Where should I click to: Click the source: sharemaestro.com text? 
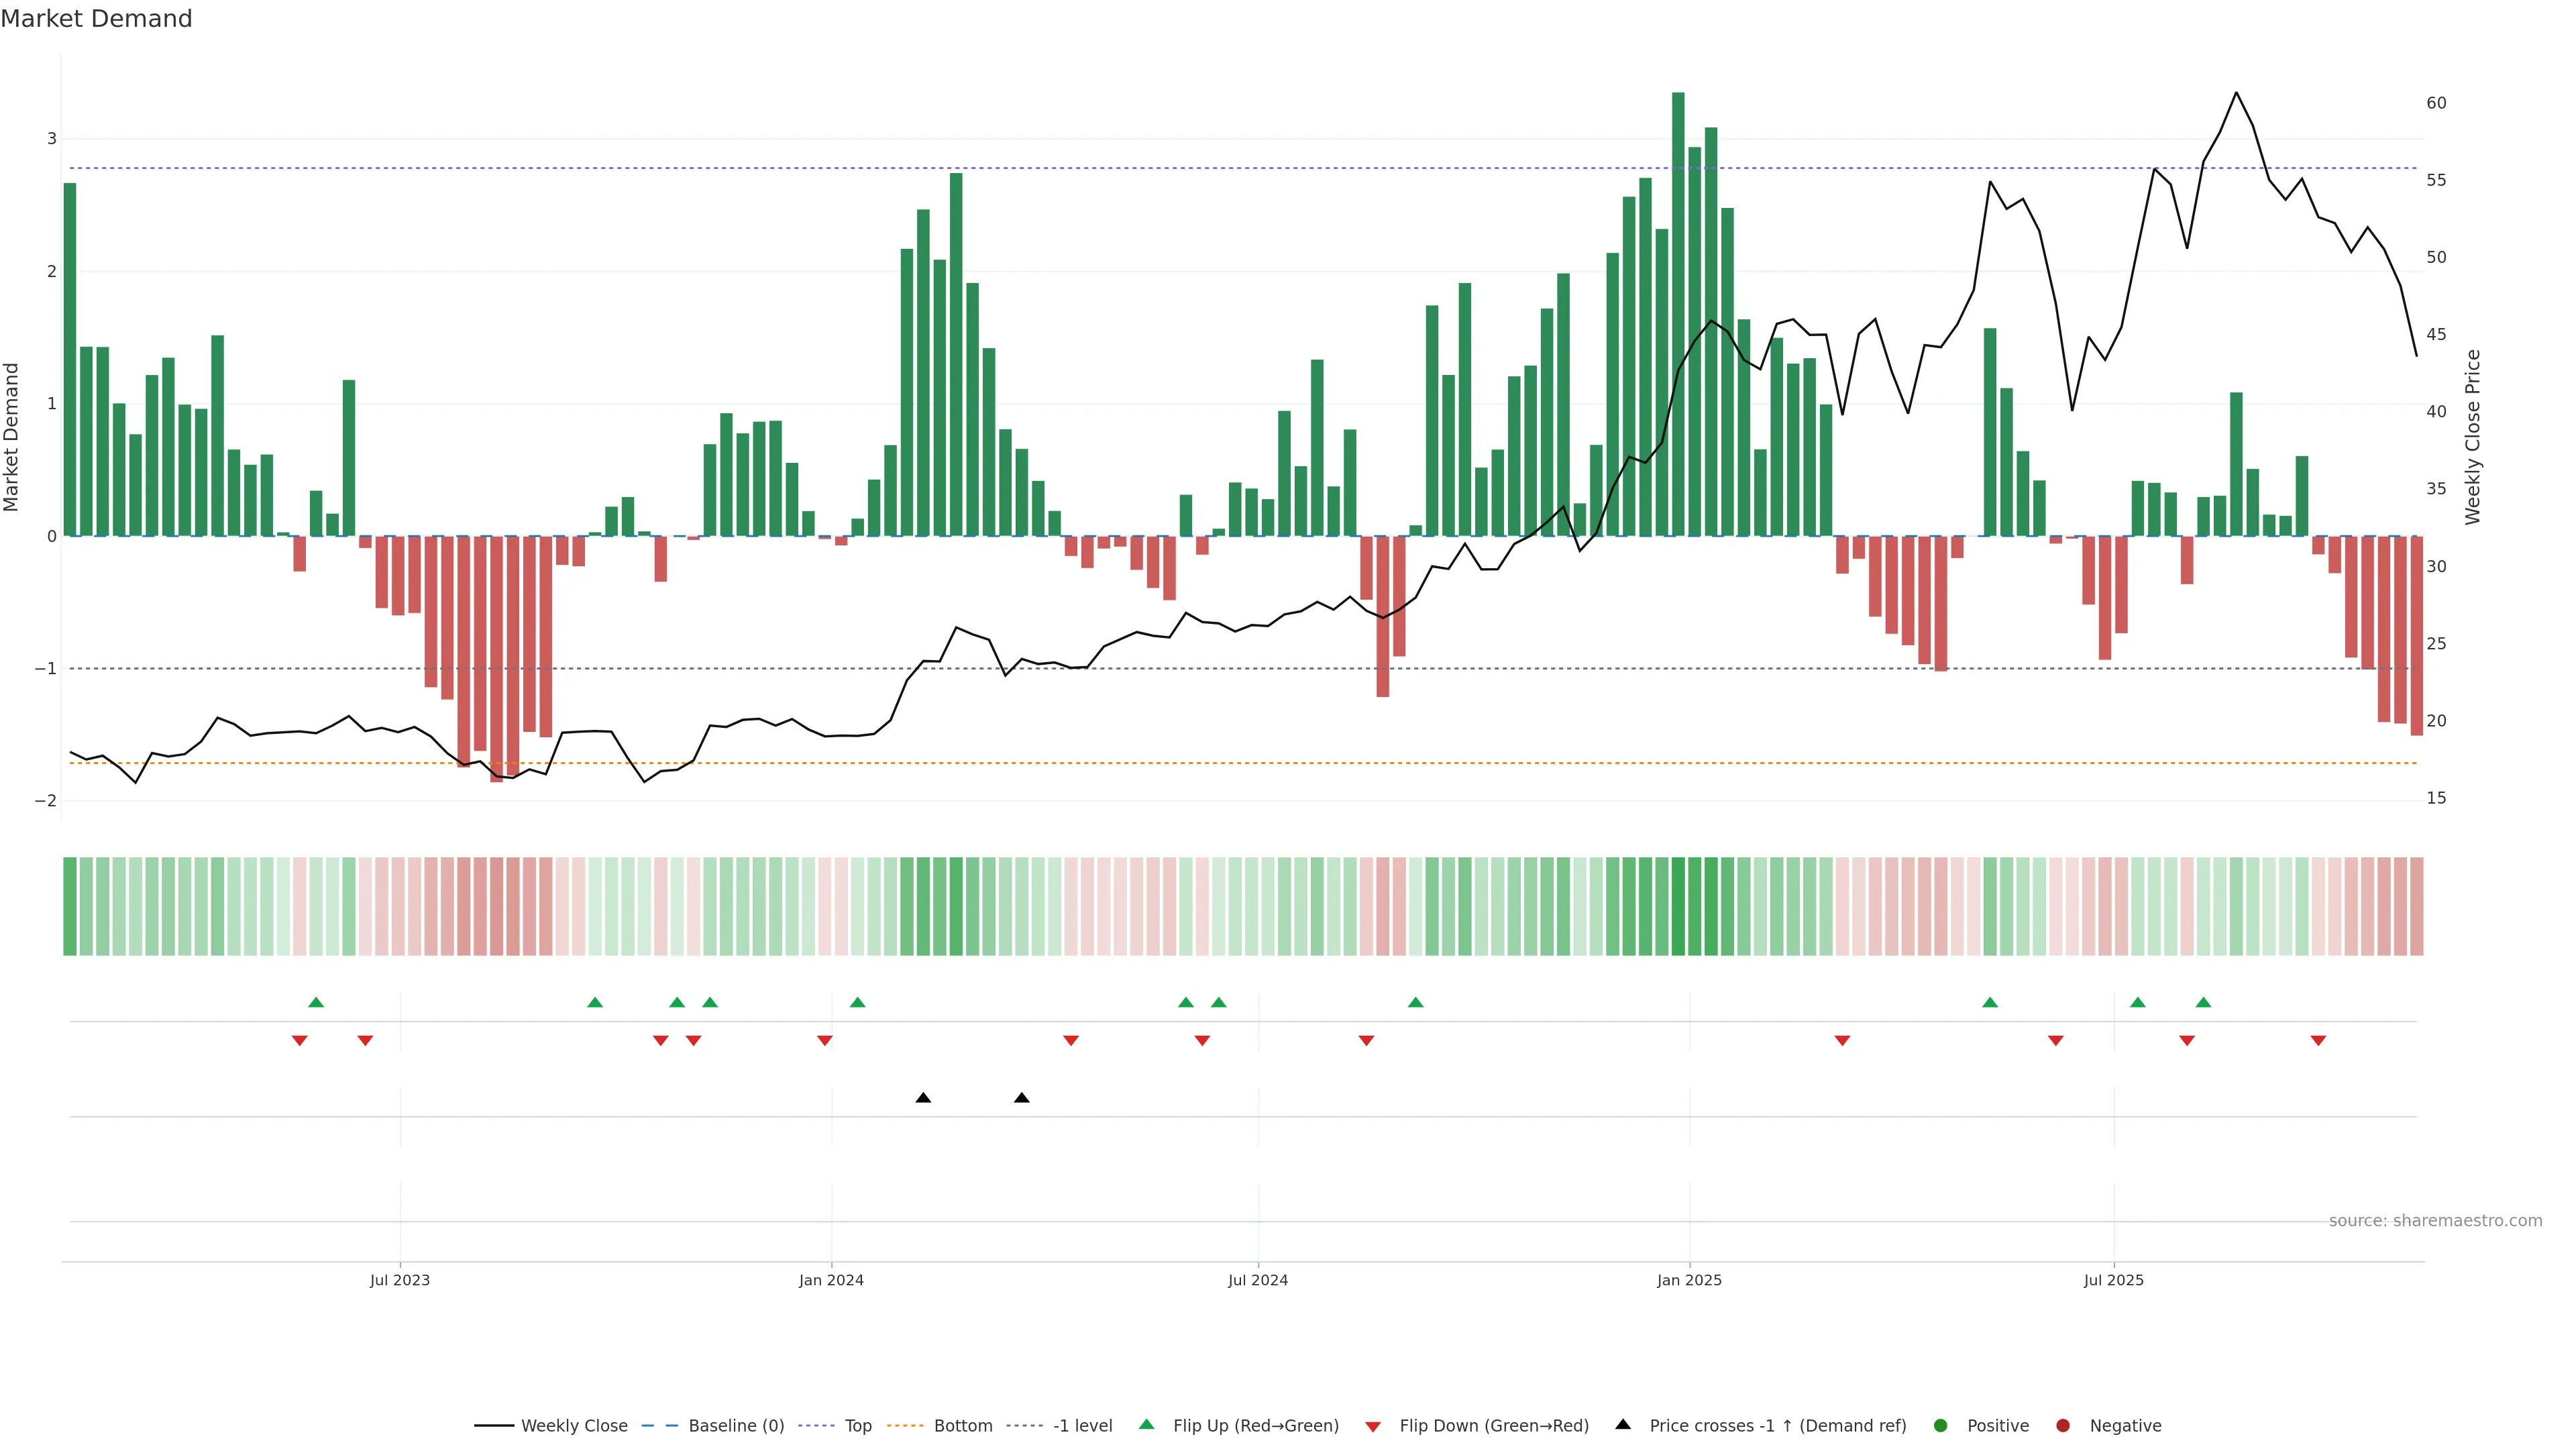2435,1220
